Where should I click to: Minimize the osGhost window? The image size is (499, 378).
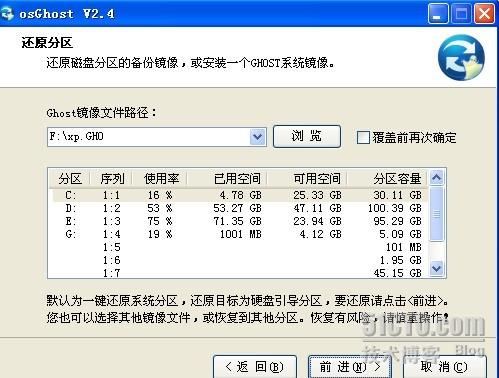pyautogui.click(x=438, y=14)
